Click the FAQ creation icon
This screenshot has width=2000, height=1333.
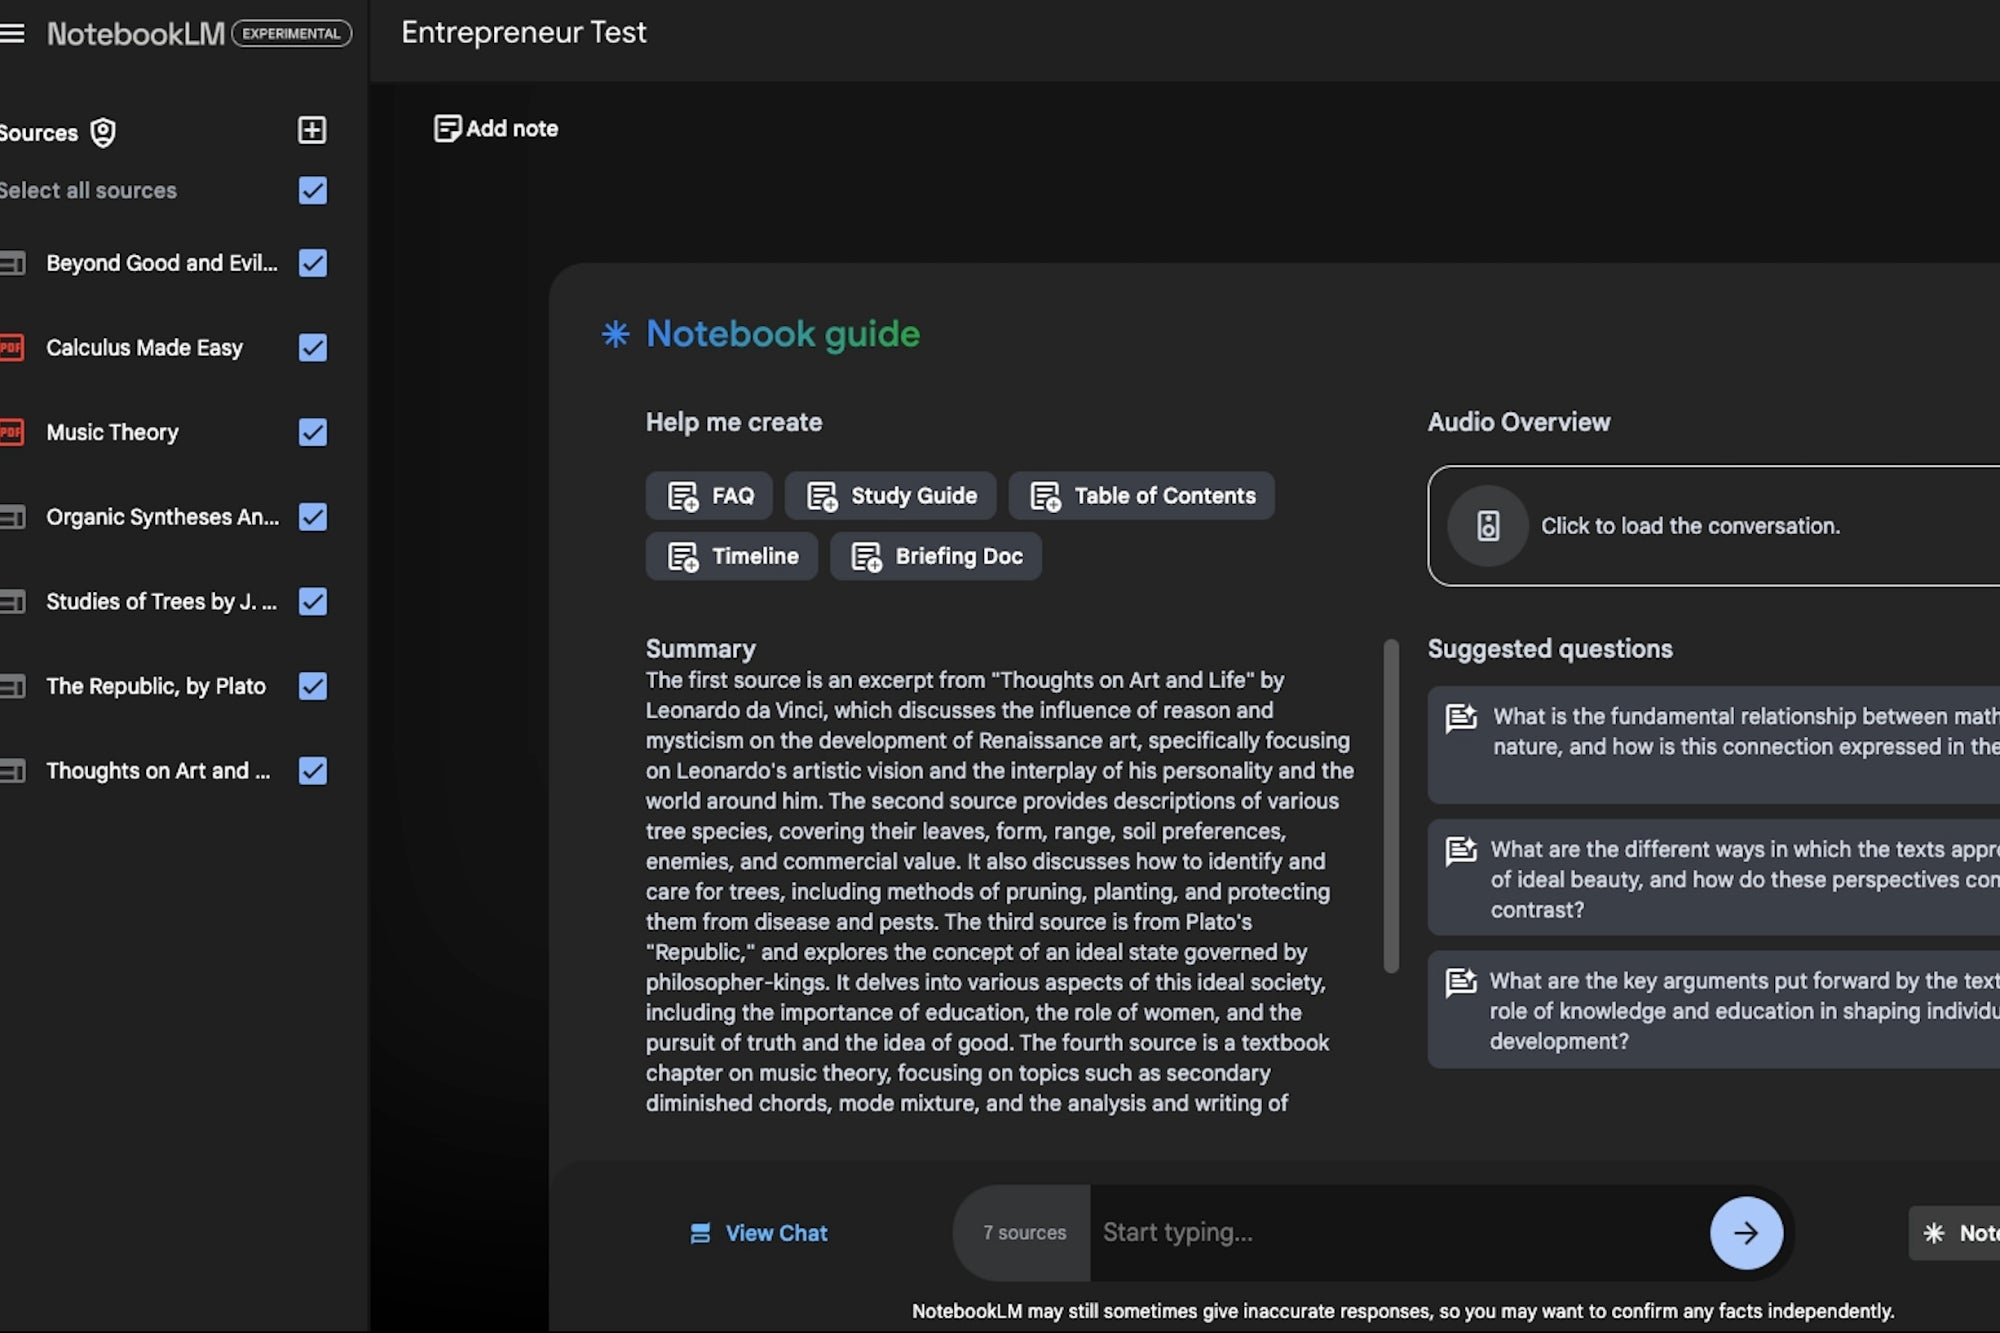pyautogui.click(x=681, y=495)
